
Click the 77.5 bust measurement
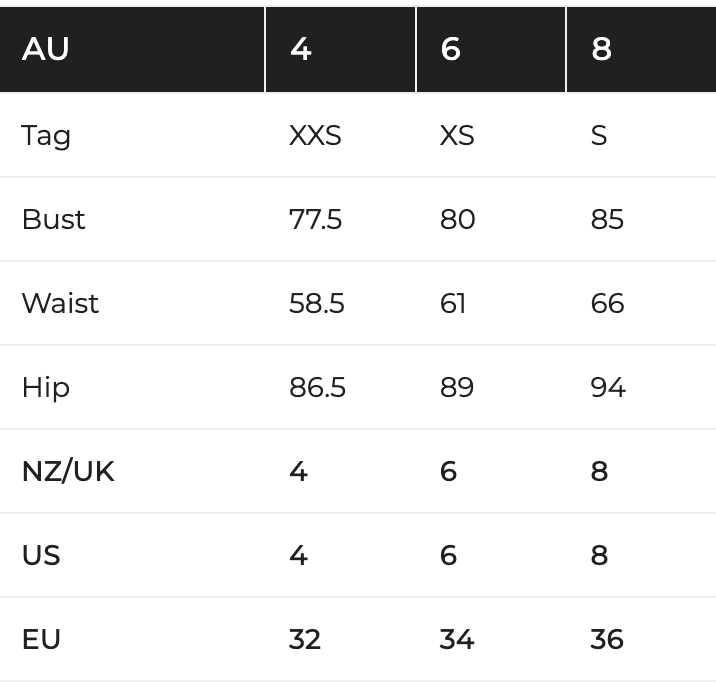(x=315, y=220)
